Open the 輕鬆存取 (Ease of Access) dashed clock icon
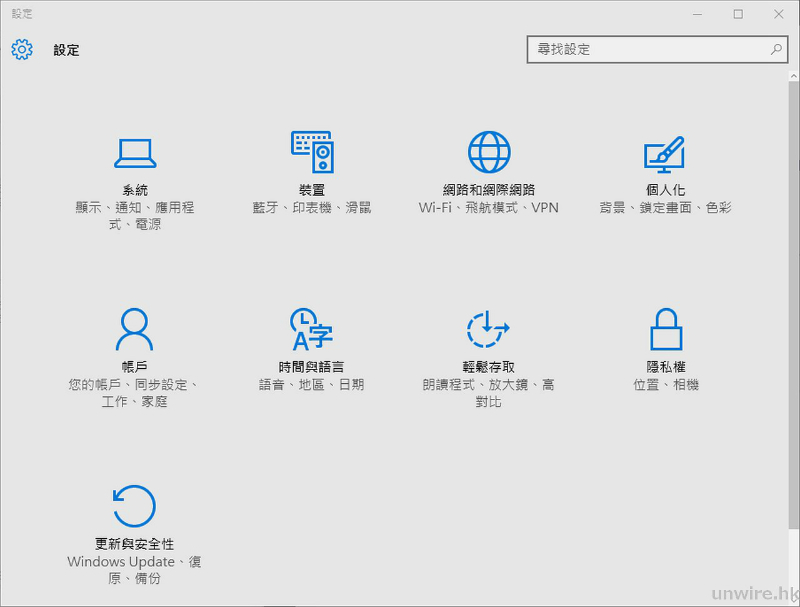The height and width of the screenshot is (607, 800). (488, 329)
